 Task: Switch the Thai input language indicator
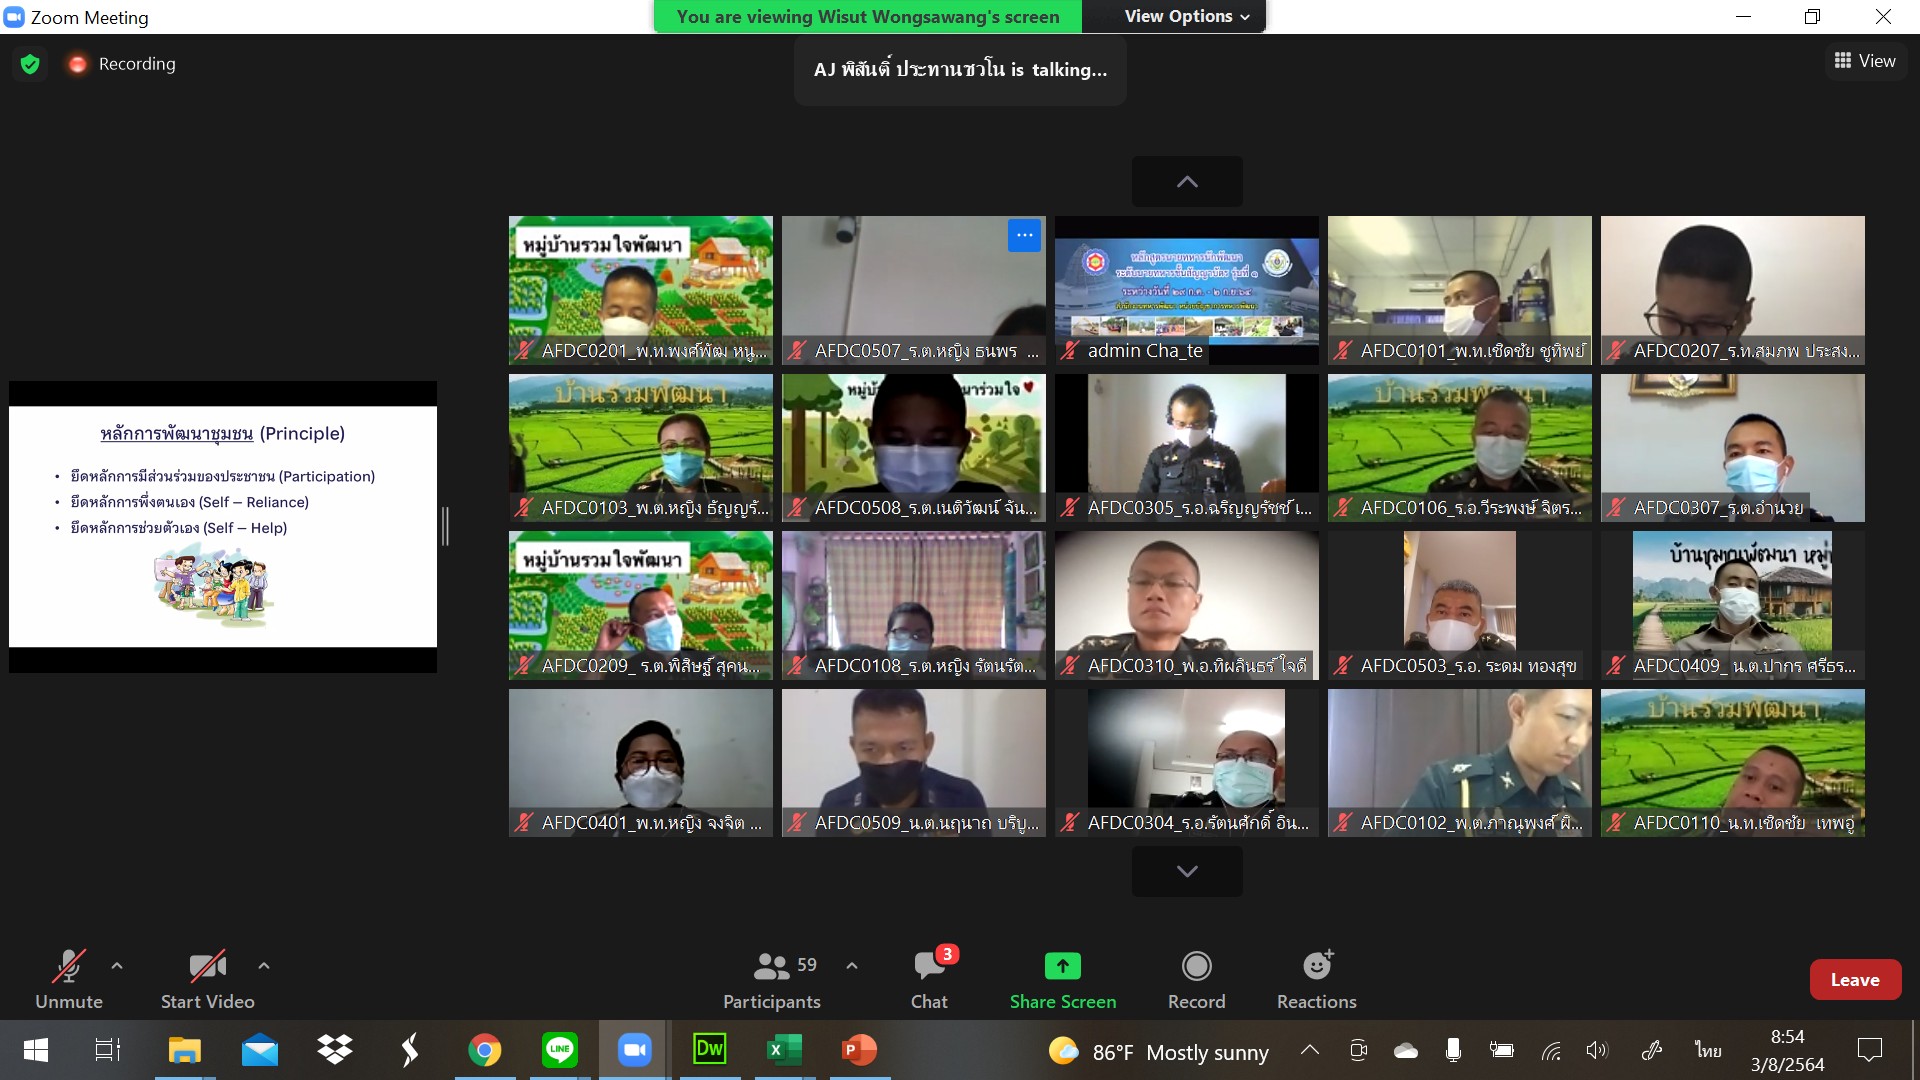[x=1708, y=1050]
